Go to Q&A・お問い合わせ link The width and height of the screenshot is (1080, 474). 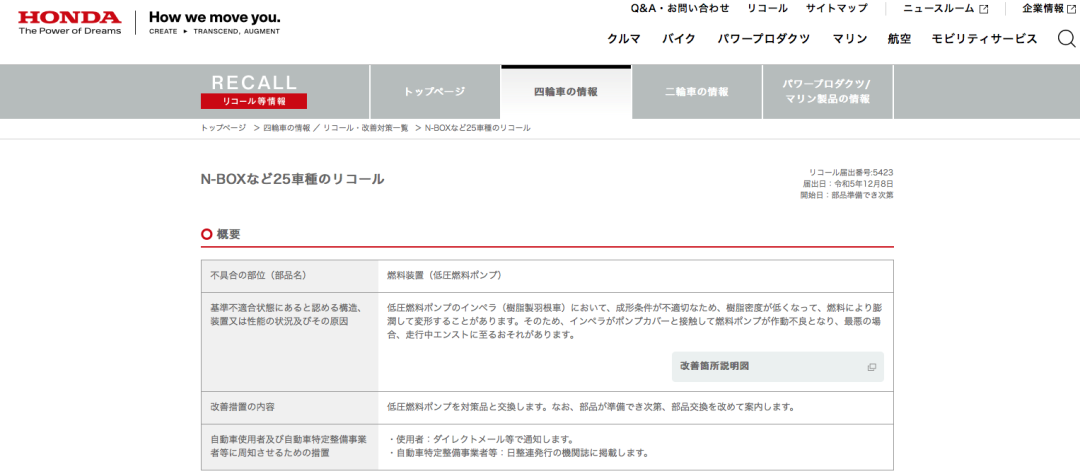point(679,9)
